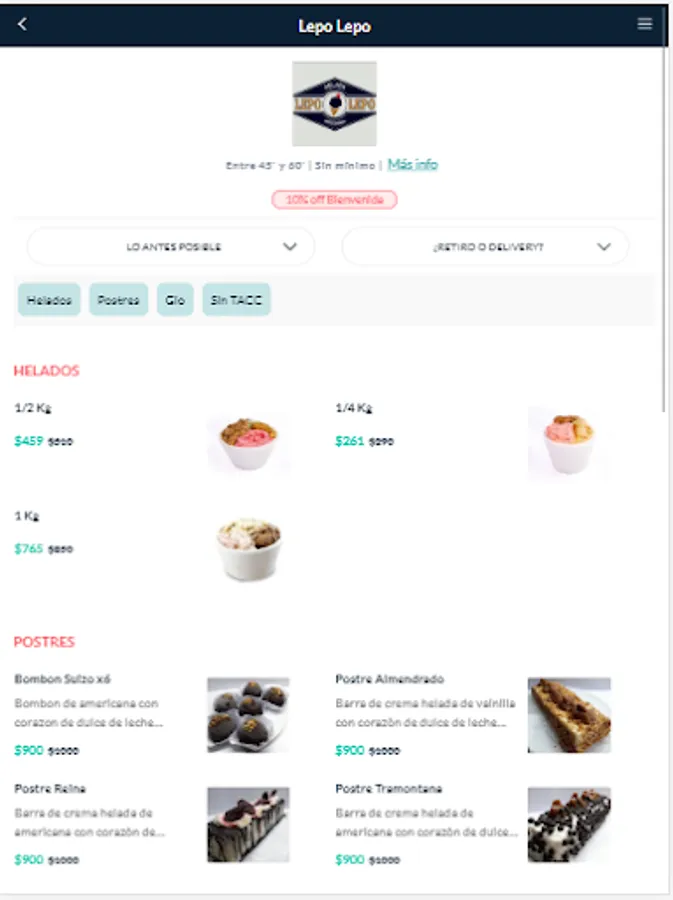This screenshot has height=900, width=673.
Task: Open the Bombon Suizo x6 photo
Action: pos(248,715)
